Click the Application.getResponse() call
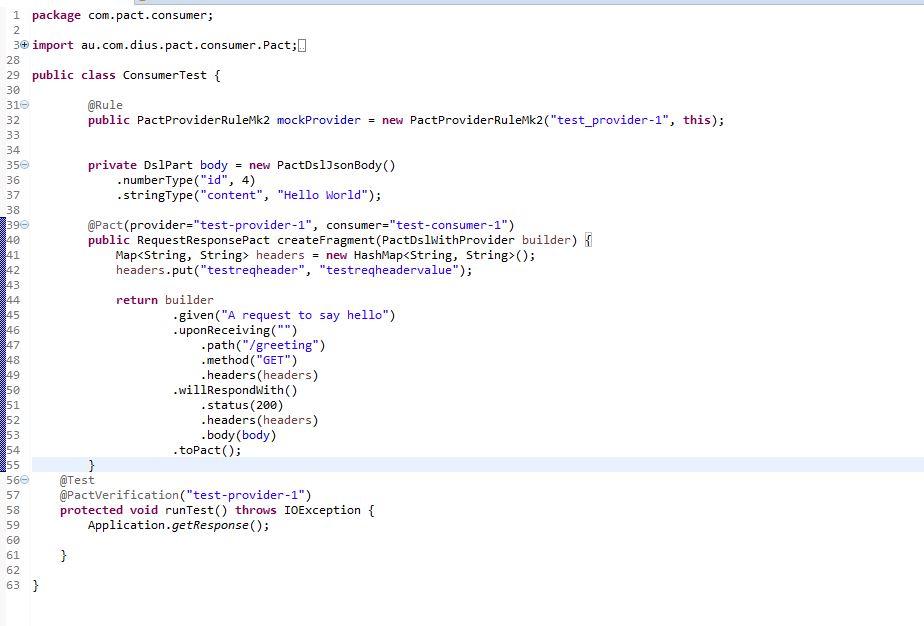924x626 pixels. pos(179,525)
